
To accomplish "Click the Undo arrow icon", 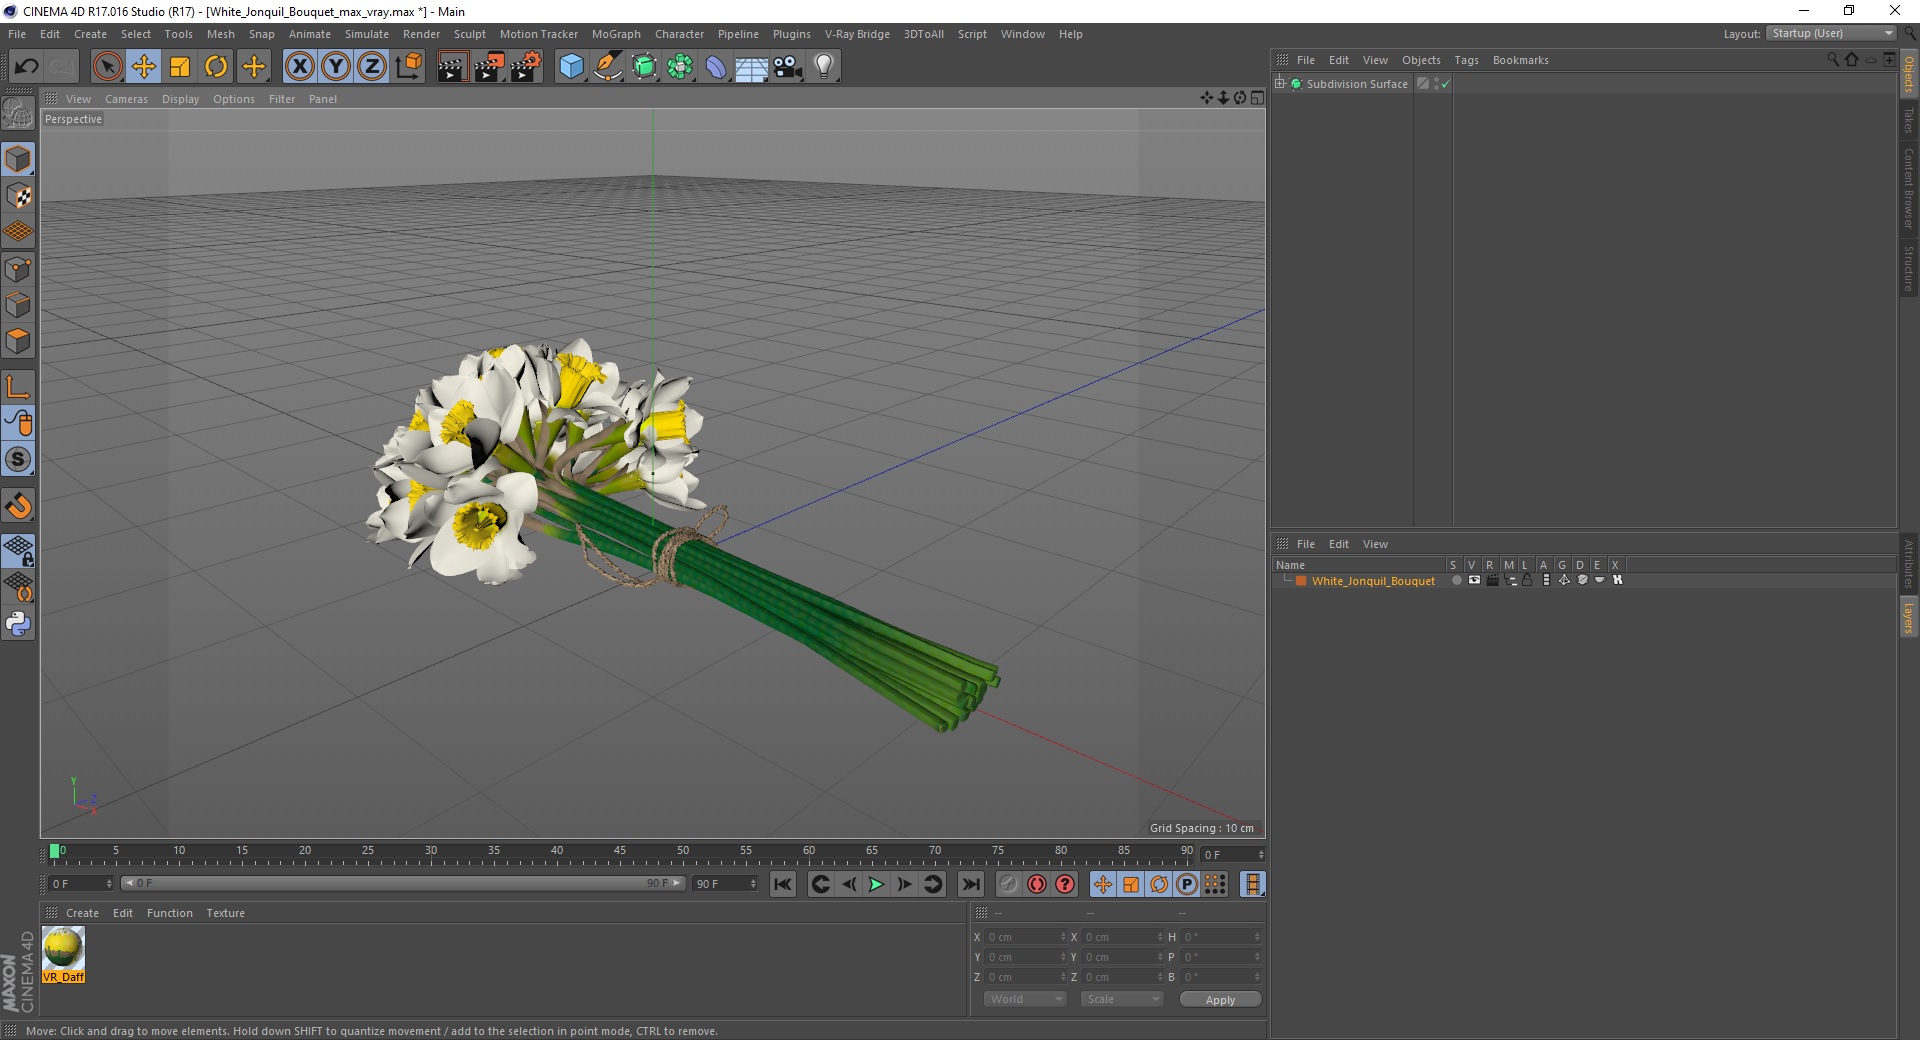I will (27, 67).
